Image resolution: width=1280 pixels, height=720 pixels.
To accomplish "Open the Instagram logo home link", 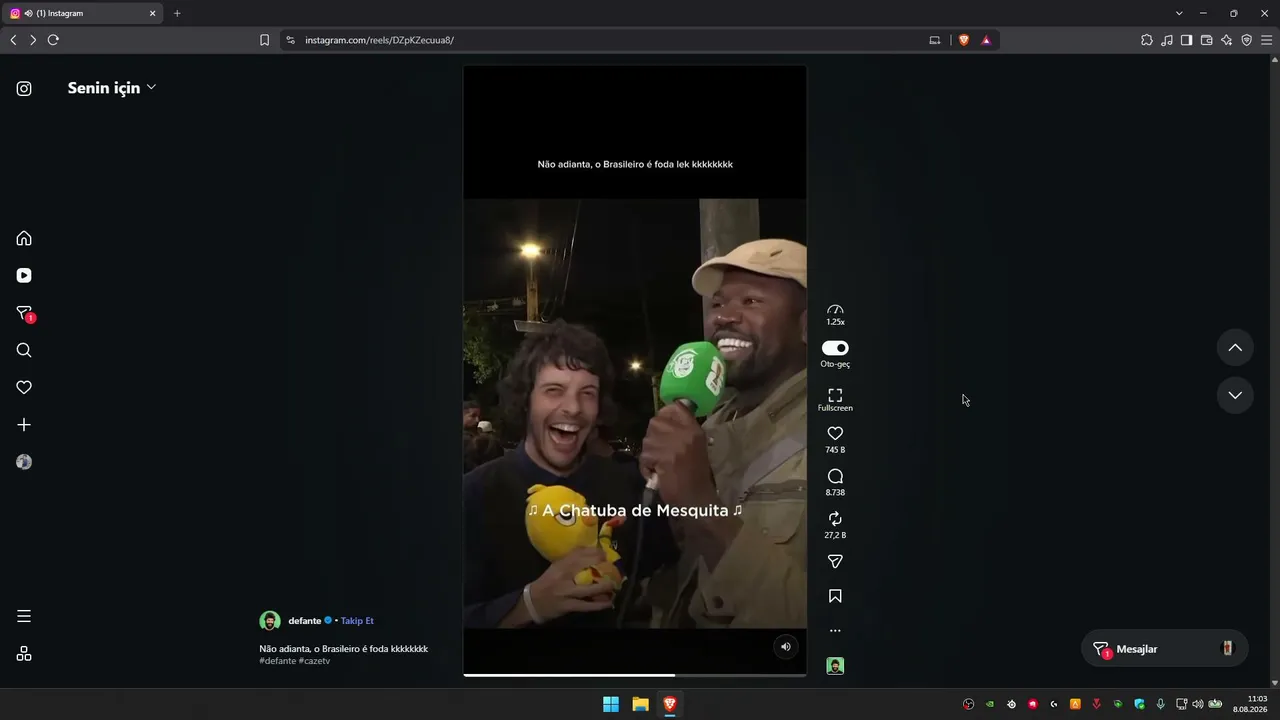I will (24, 88).
